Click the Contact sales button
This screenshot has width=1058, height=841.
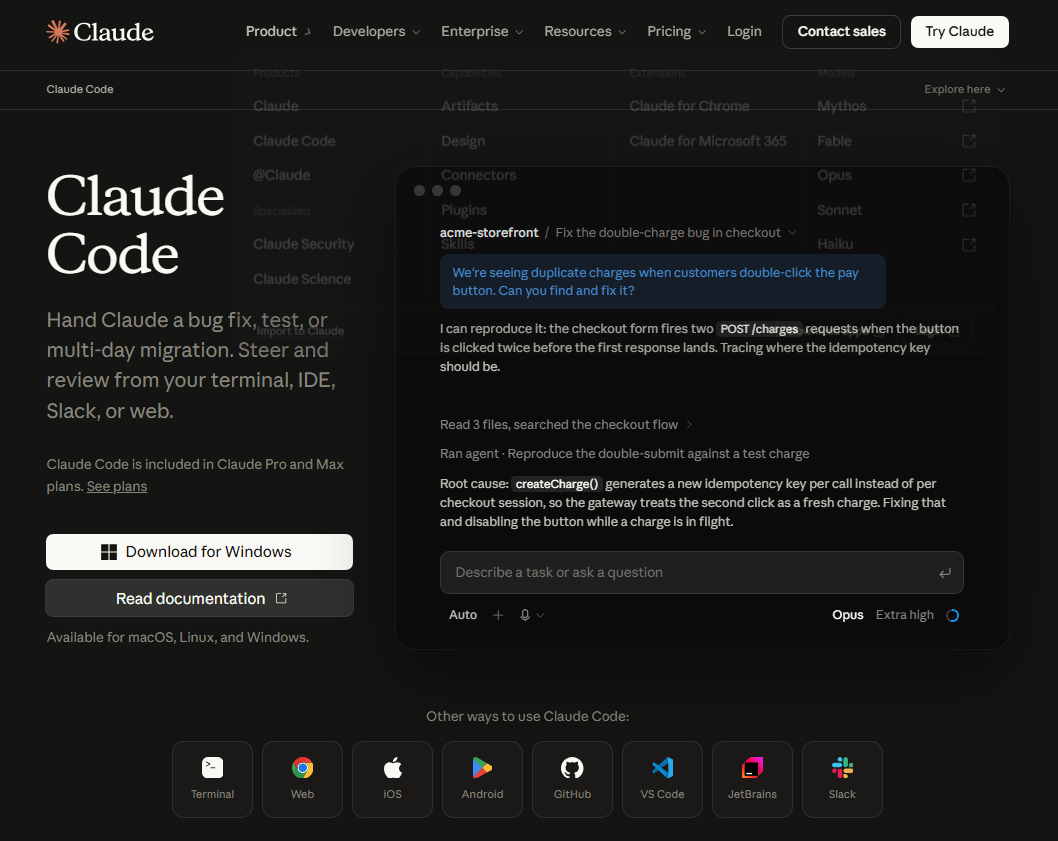pos(841,32)
